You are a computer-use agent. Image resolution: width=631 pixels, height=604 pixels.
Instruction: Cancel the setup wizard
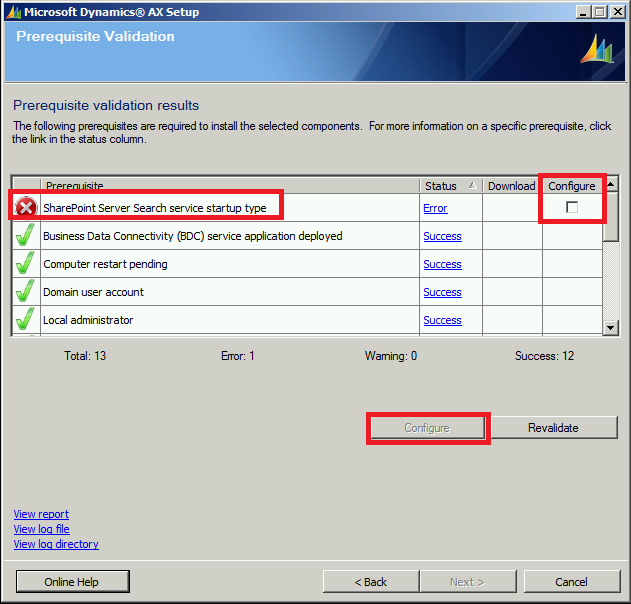tap(571, 581)
